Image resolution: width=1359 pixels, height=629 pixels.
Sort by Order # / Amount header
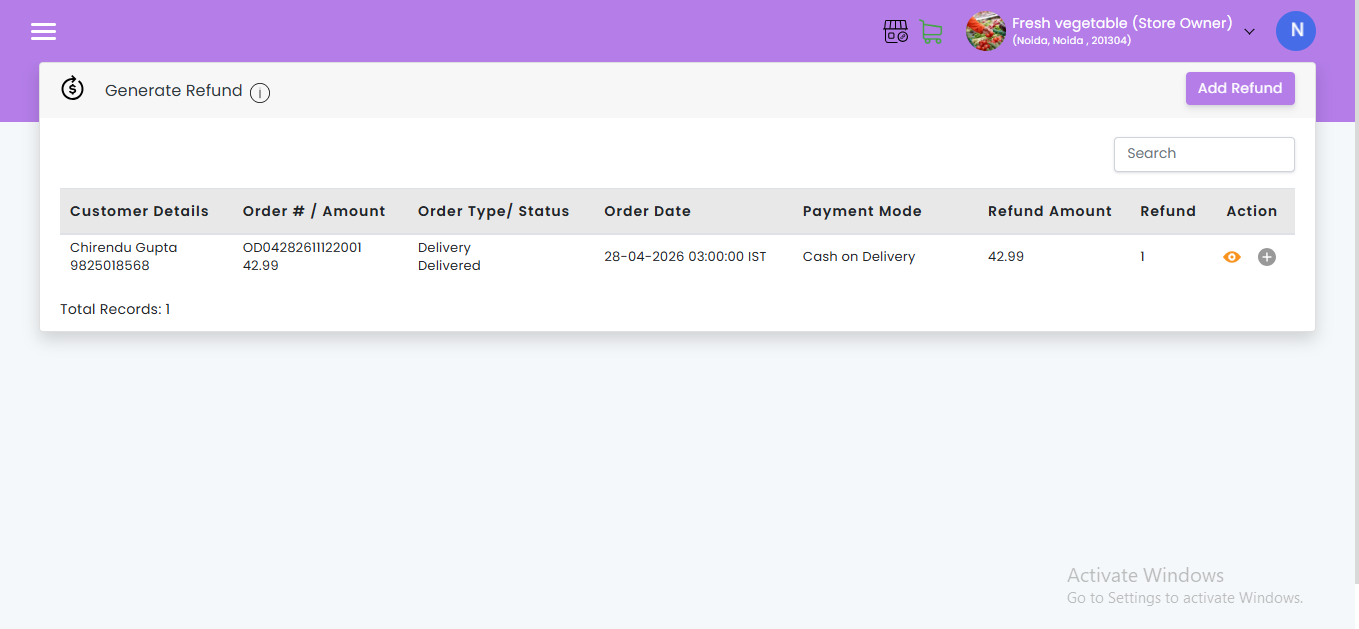[314, 211]
